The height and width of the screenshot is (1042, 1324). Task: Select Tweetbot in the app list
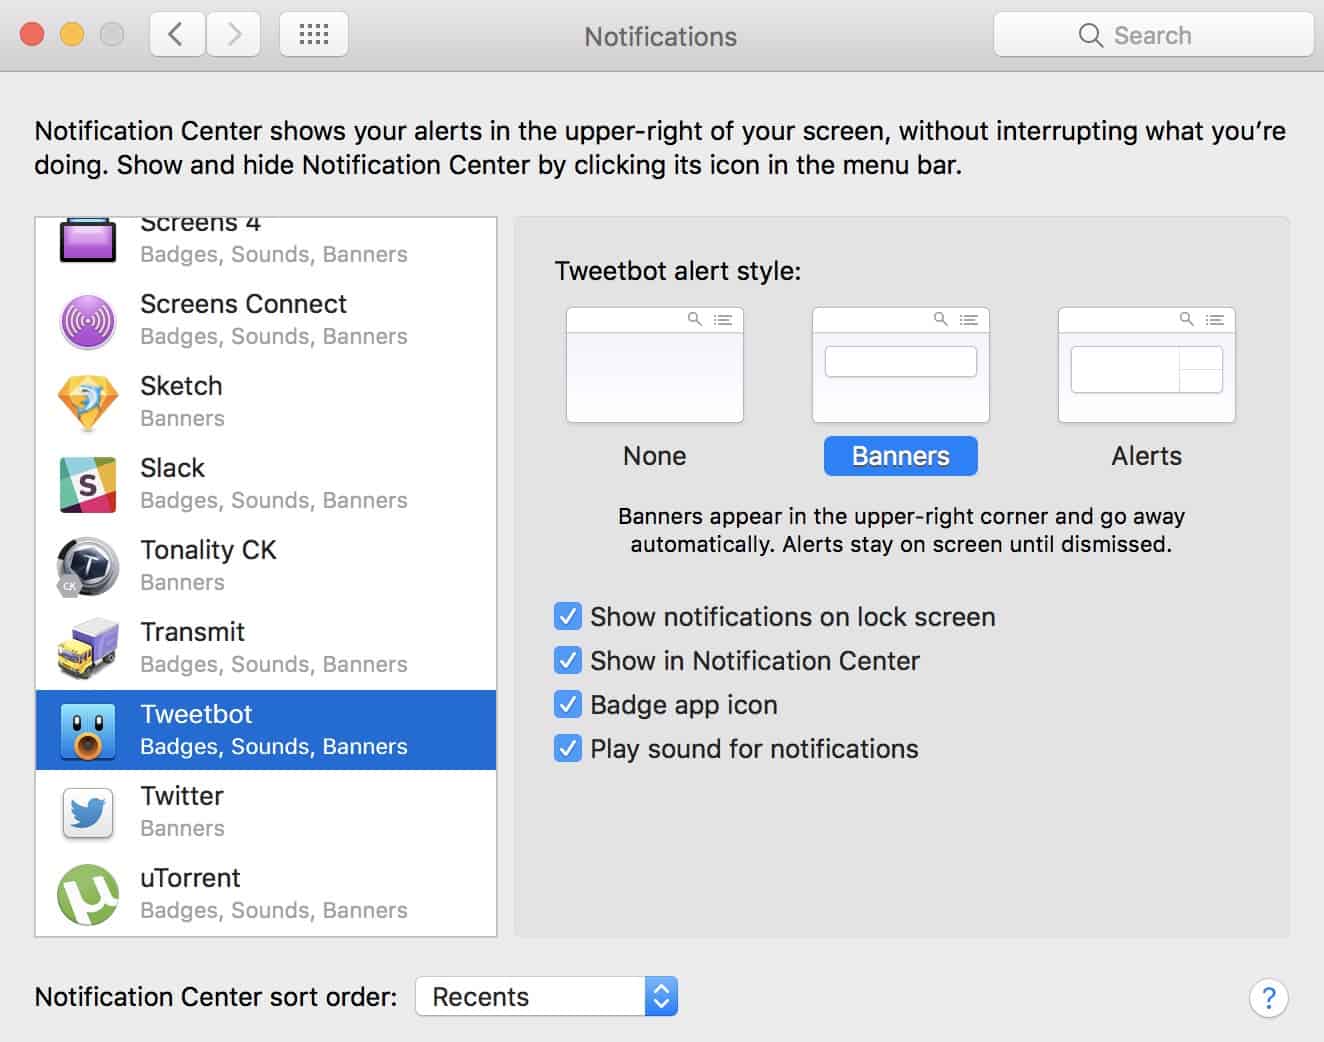click(266, 730)
